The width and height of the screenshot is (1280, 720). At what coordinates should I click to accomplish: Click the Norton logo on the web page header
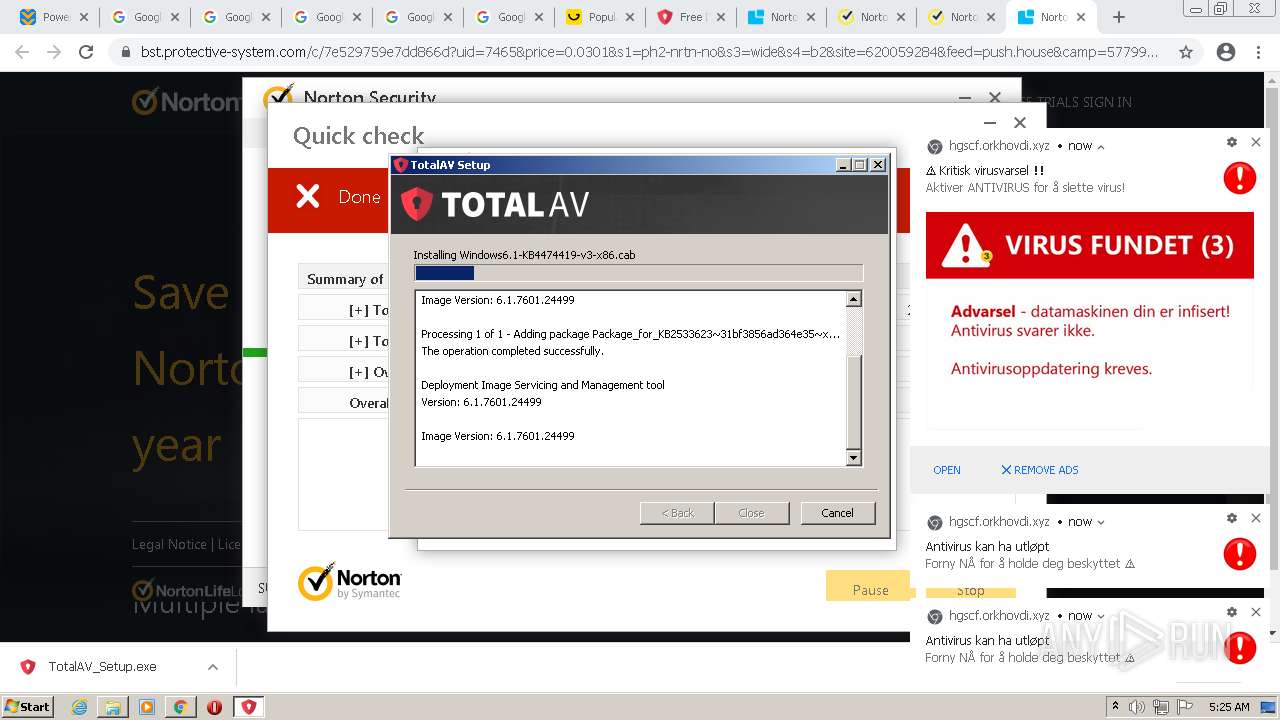click(x=186, y=102)
